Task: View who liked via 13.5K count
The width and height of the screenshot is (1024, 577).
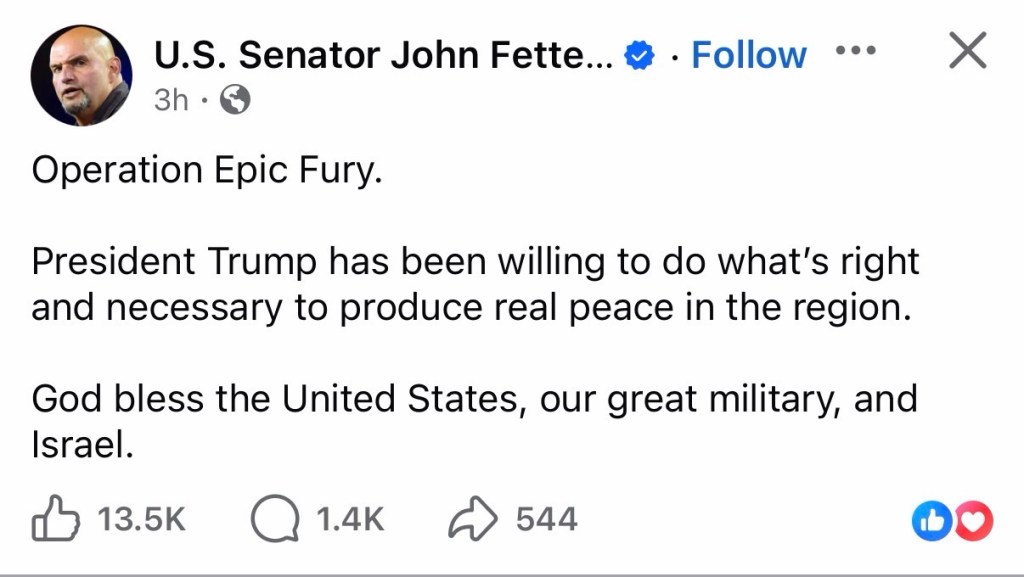Action: 141,520
